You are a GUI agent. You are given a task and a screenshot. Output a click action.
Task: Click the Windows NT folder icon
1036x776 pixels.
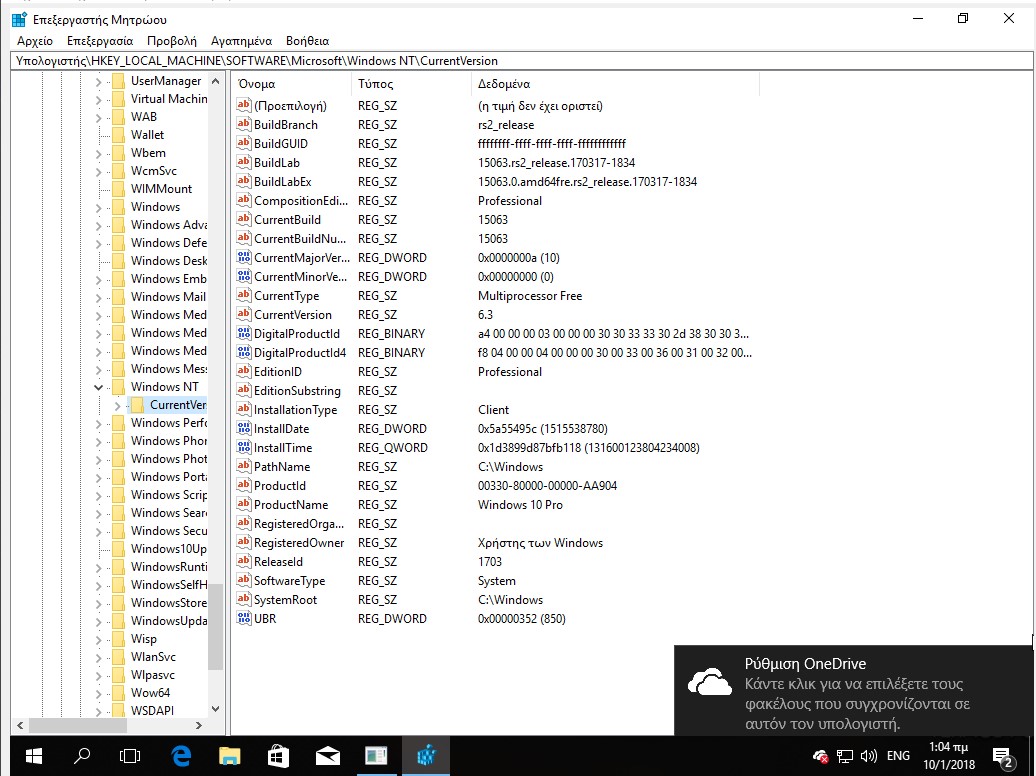pos(118,387)
